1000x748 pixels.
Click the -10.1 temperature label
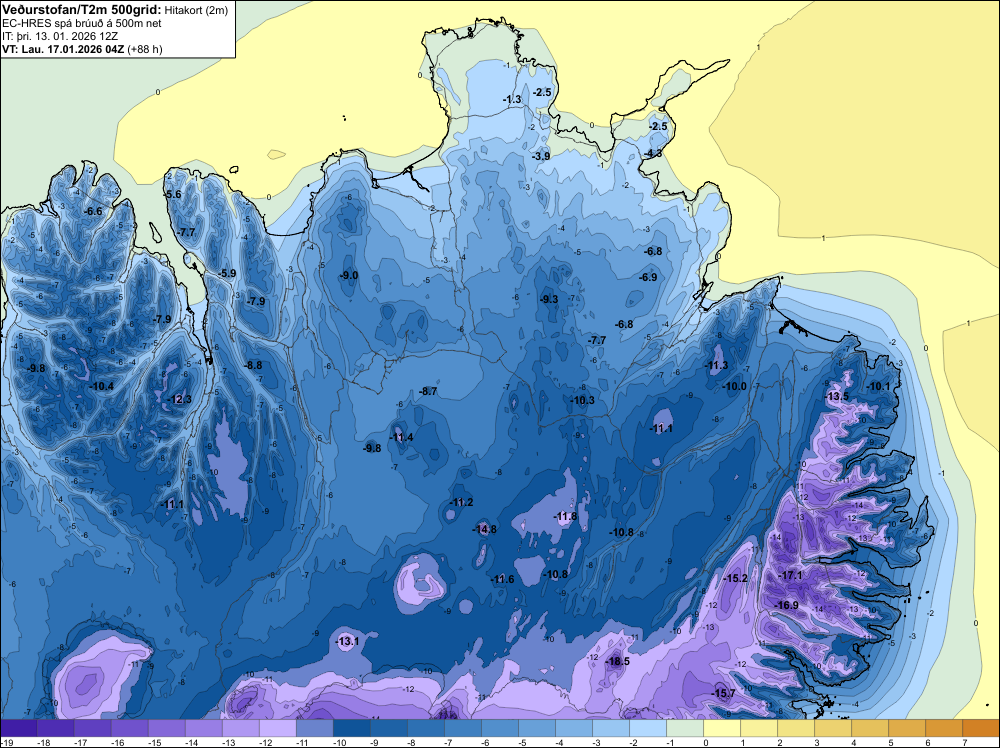878,386
